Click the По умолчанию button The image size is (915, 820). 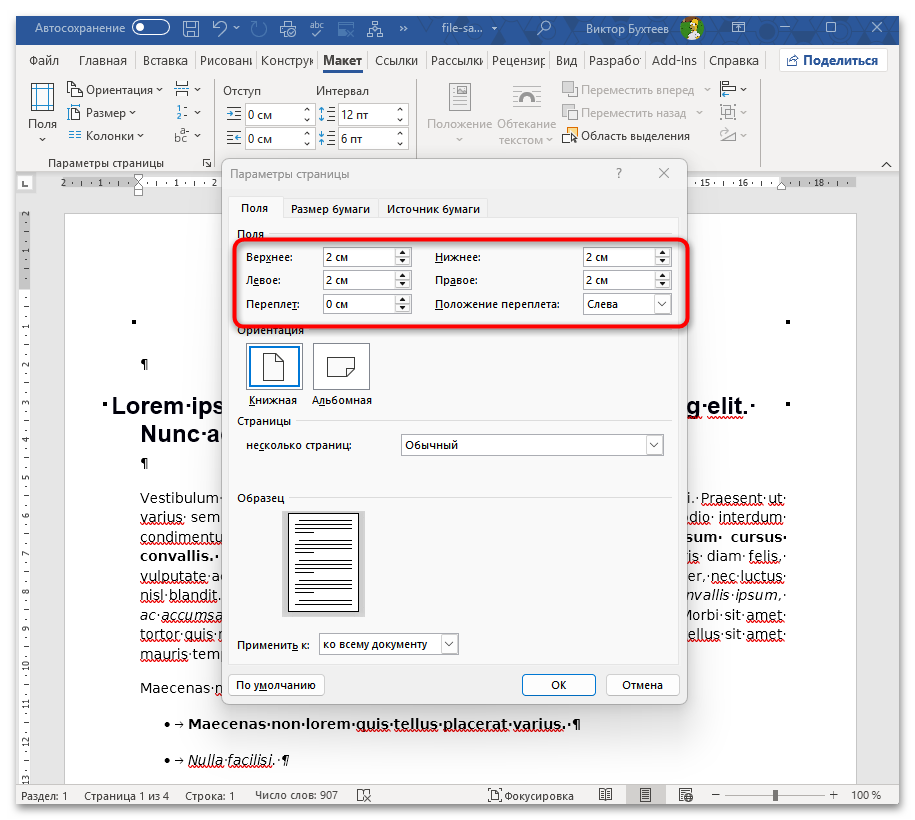pyautogui.click(x=276, y=685)
